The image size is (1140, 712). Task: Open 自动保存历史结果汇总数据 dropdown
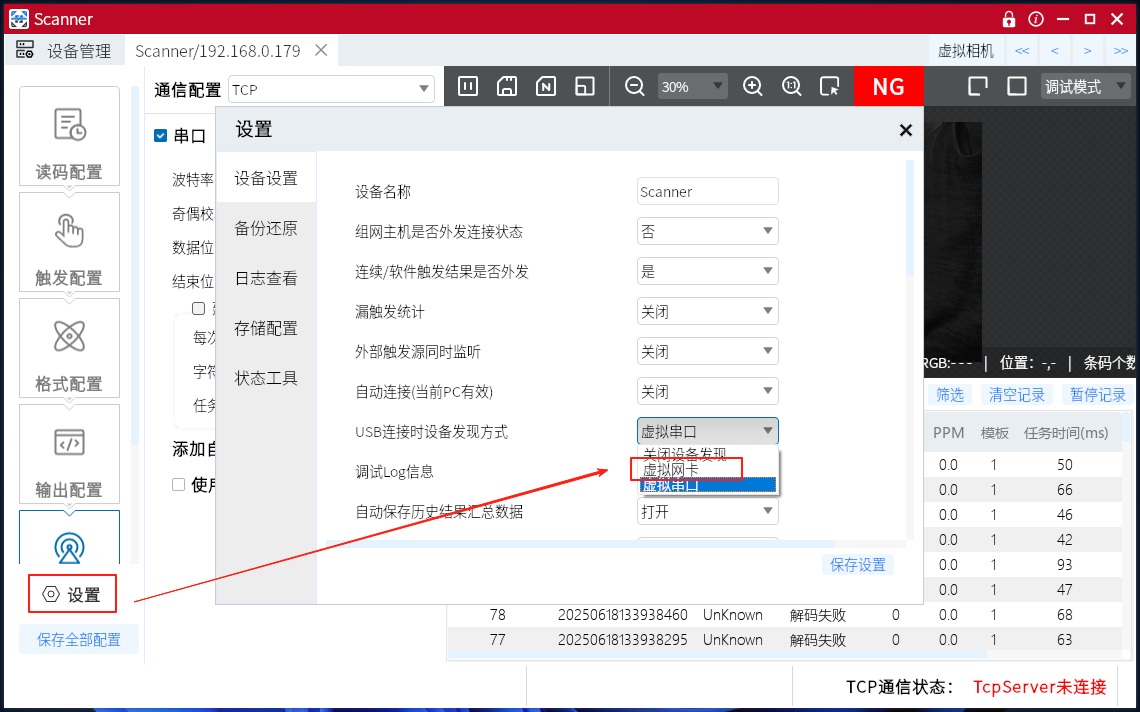[707, 511]
